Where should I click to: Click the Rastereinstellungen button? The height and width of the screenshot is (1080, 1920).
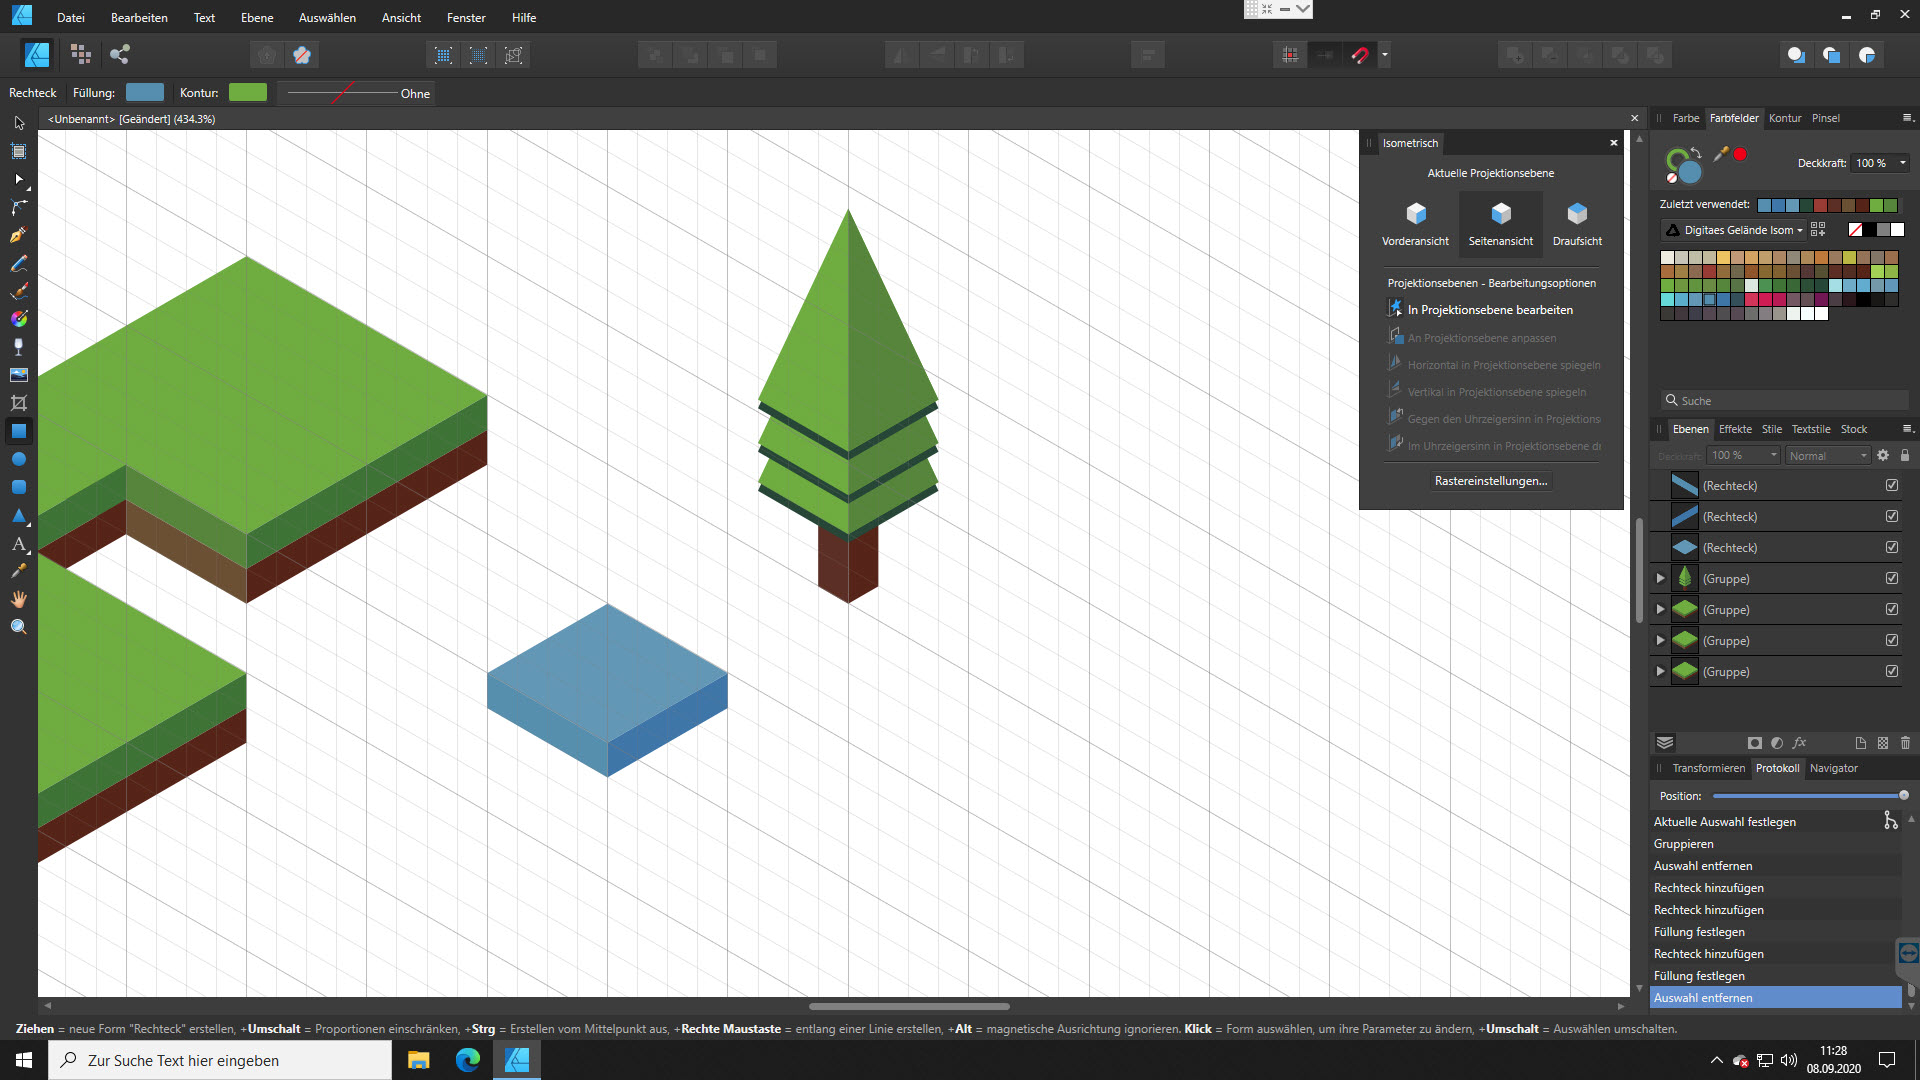(x=1490, y=481)
